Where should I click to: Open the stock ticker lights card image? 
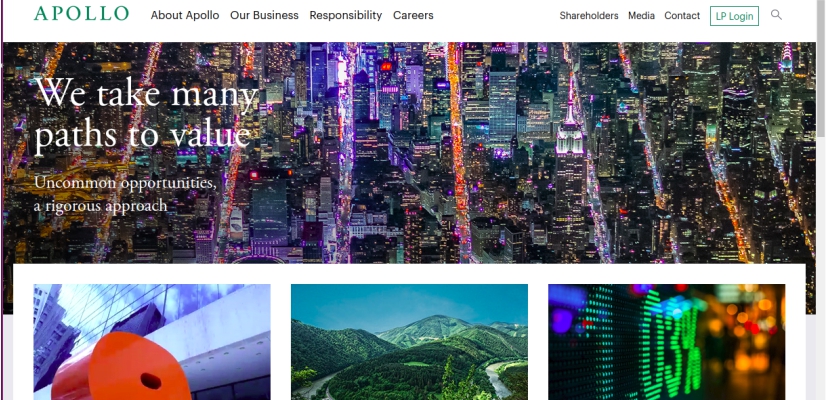666,342
